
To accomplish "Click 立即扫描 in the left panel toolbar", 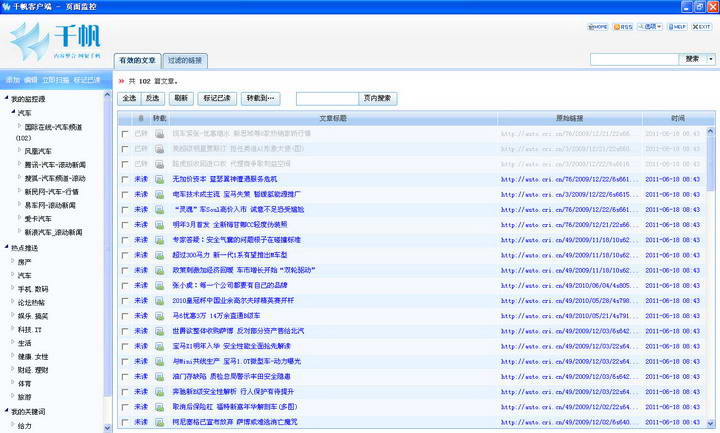I will (x=55, y=80).
